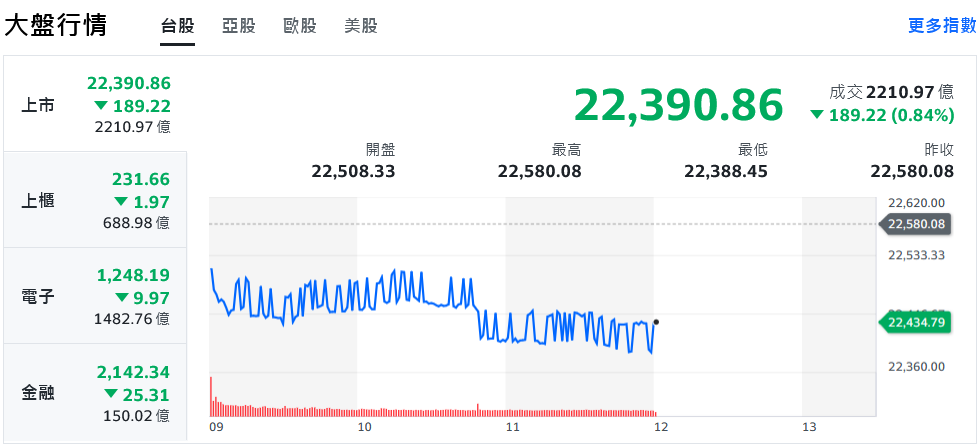The image size is (978, 448).
Task: Click the green down arrow under 成交 2210.97
Action: (x=817, y=115)
